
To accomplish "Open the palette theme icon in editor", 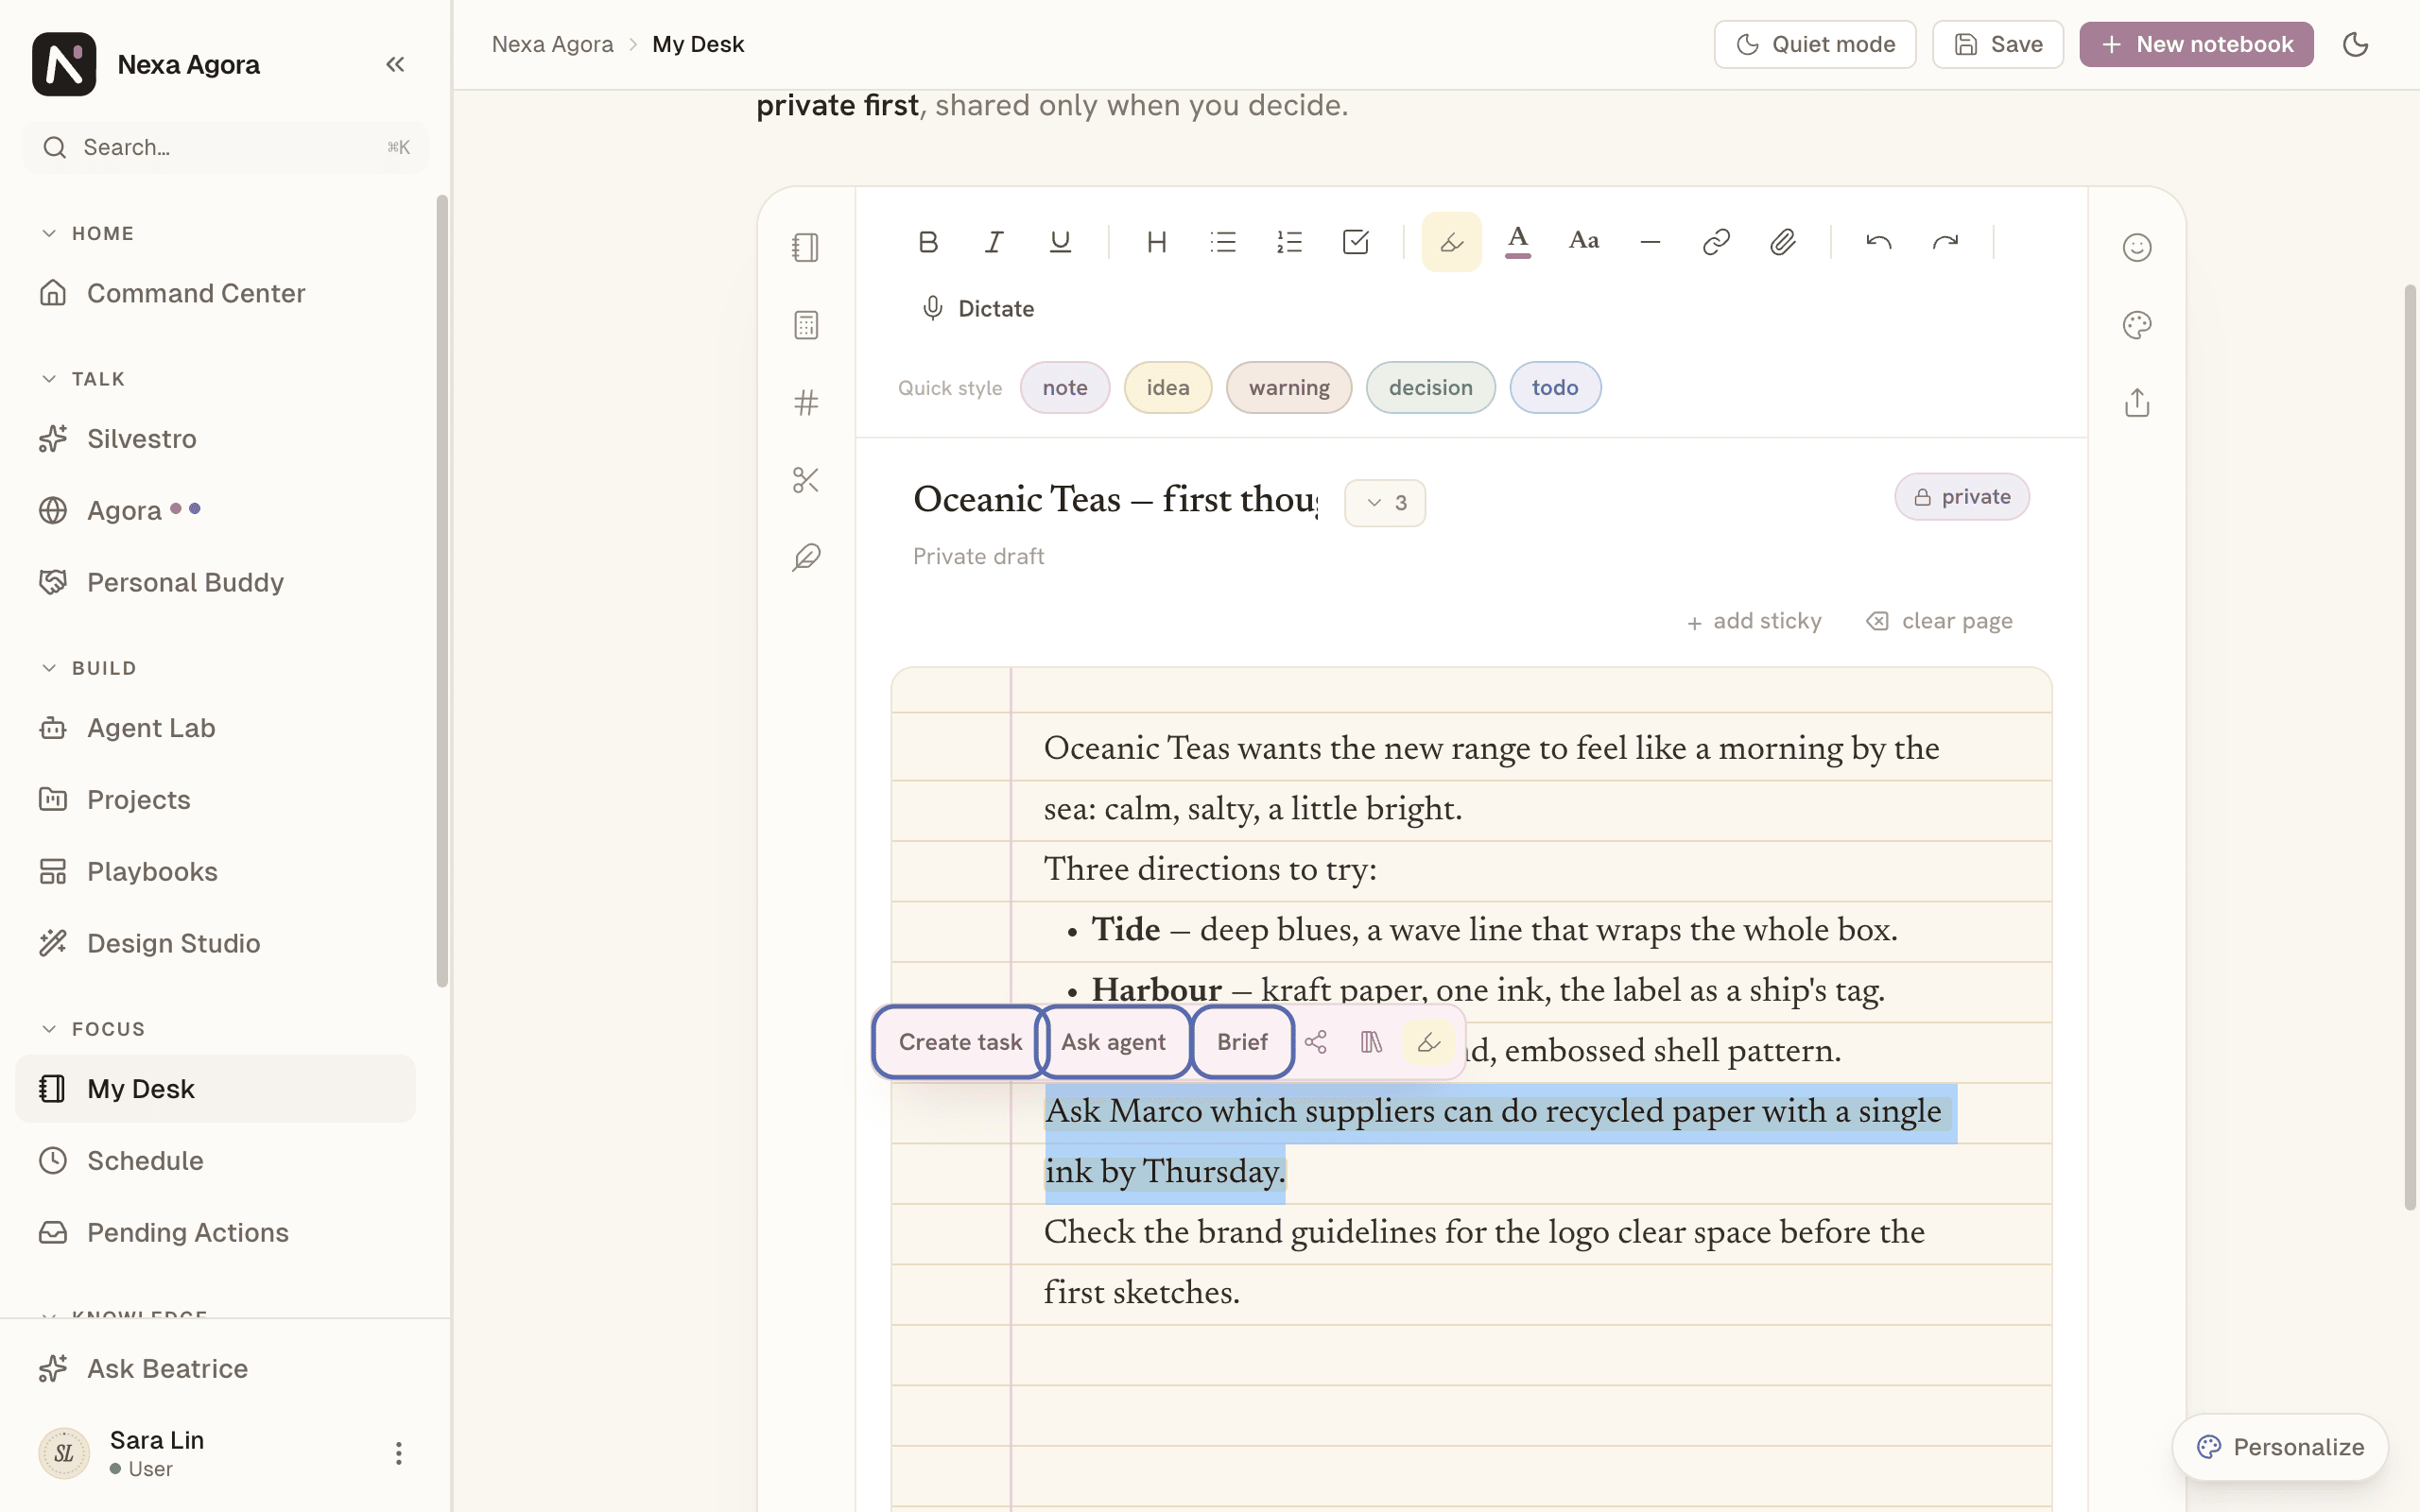I will [2137, 325].
